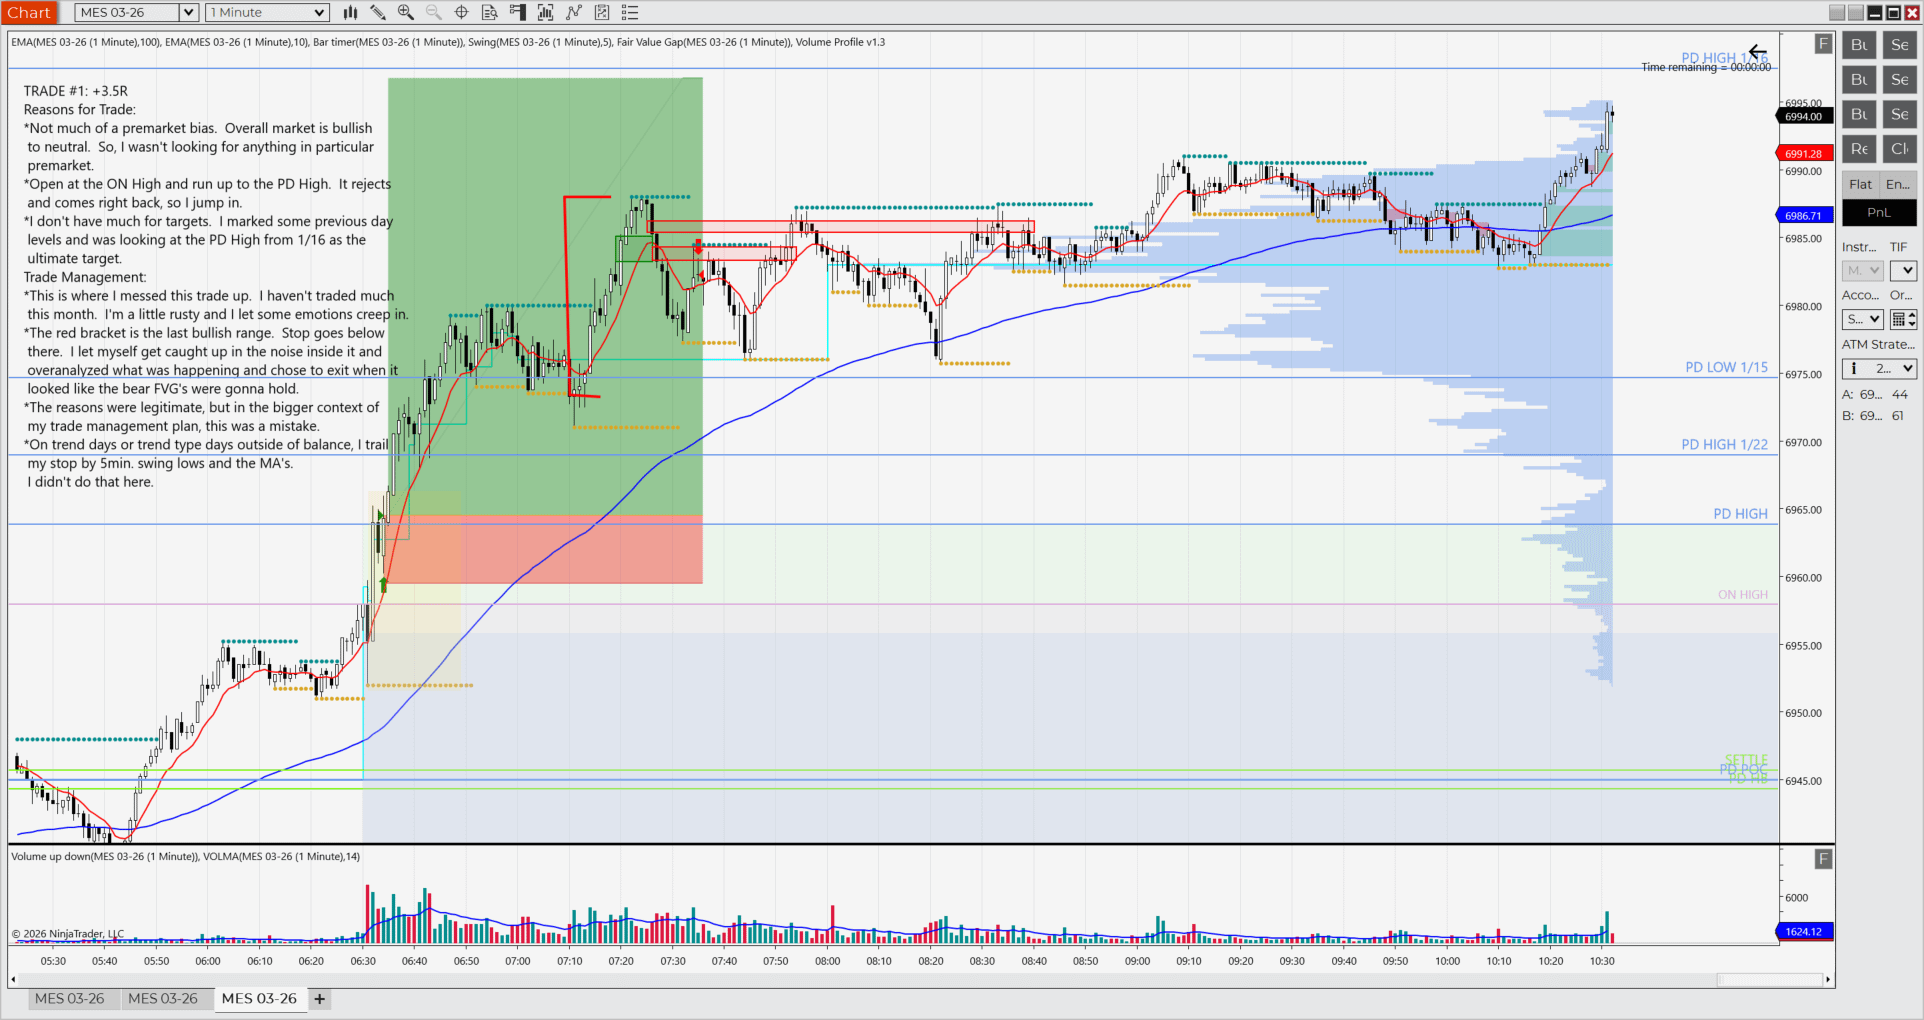Add a new chart tab with plus
The width and height of the screenshot is (1924, 1020).
pyautogui.click(x=320, y=999)
